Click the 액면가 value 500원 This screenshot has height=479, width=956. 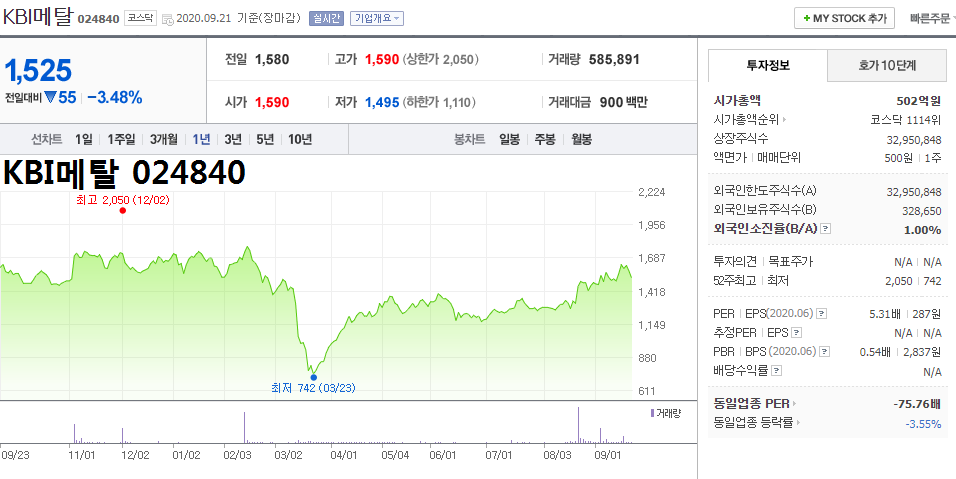[899, 158]
